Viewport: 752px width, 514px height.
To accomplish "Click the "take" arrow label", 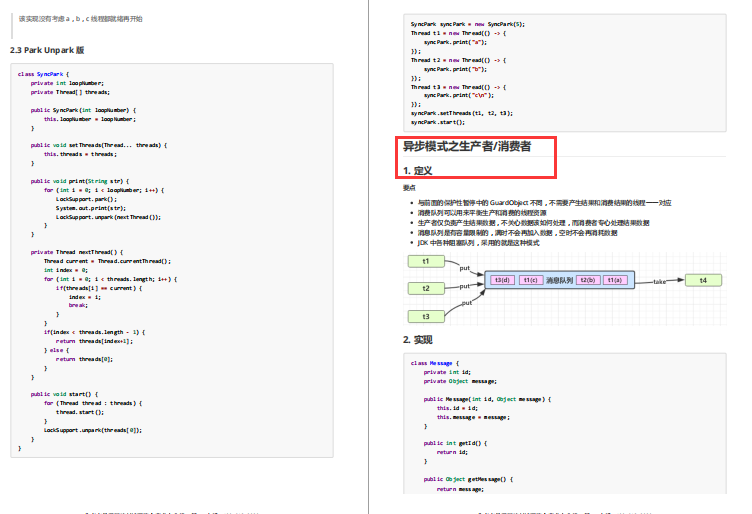I will (x=659, y=282).
